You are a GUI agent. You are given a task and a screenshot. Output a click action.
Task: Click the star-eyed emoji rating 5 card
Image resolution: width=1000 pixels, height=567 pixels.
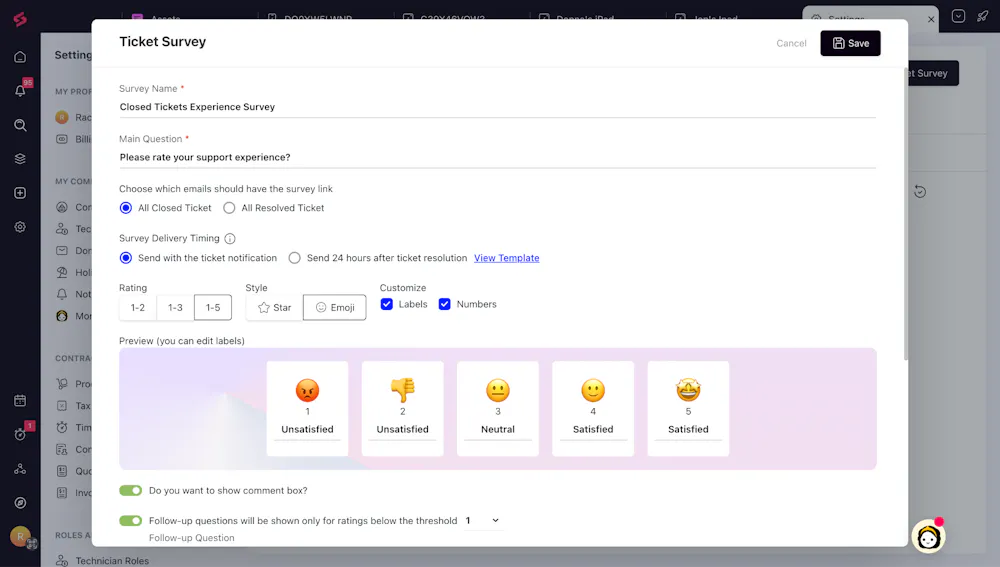point(688,408)
